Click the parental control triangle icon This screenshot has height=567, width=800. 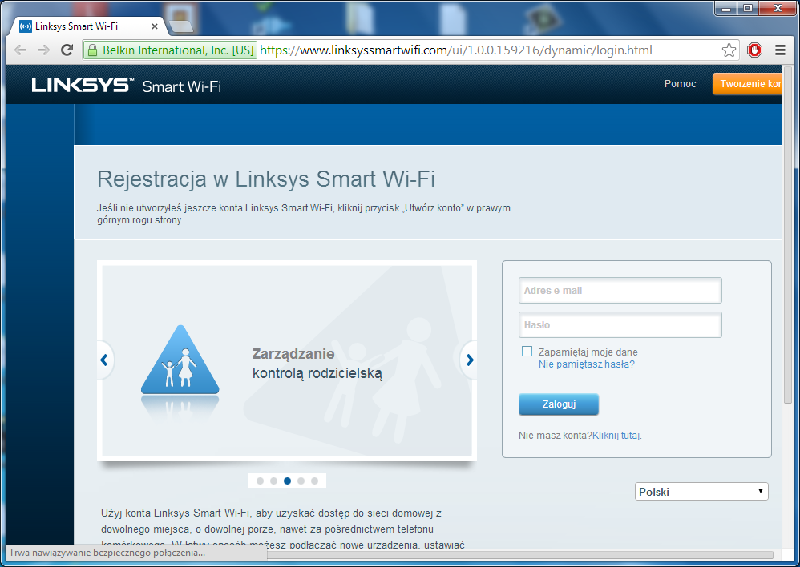point(180,360)
